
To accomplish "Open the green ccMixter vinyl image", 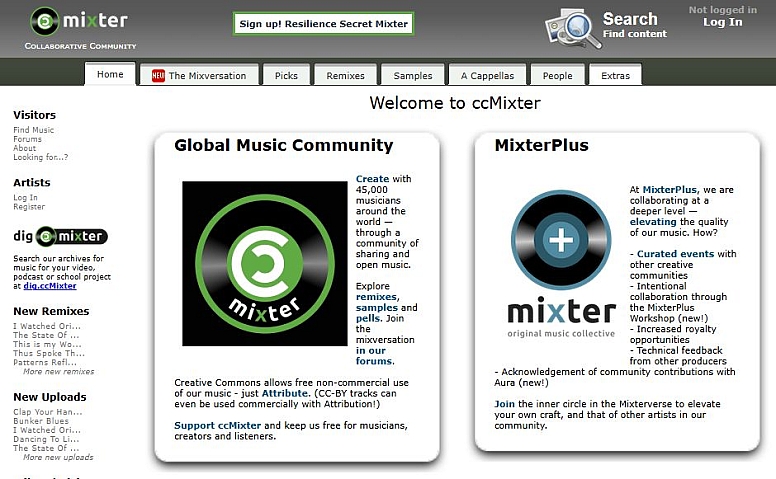I will [265, 263].
